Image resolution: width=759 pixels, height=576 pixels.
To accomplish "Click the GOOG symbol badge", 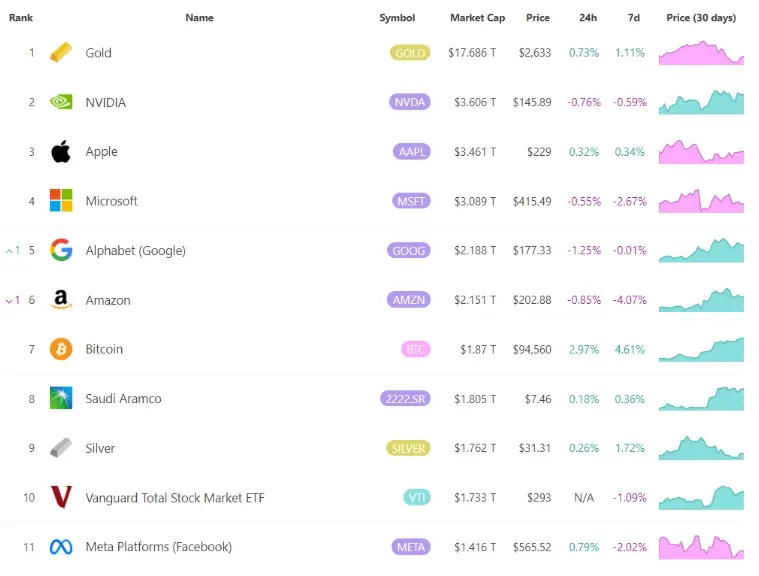I will click(409, 250).
